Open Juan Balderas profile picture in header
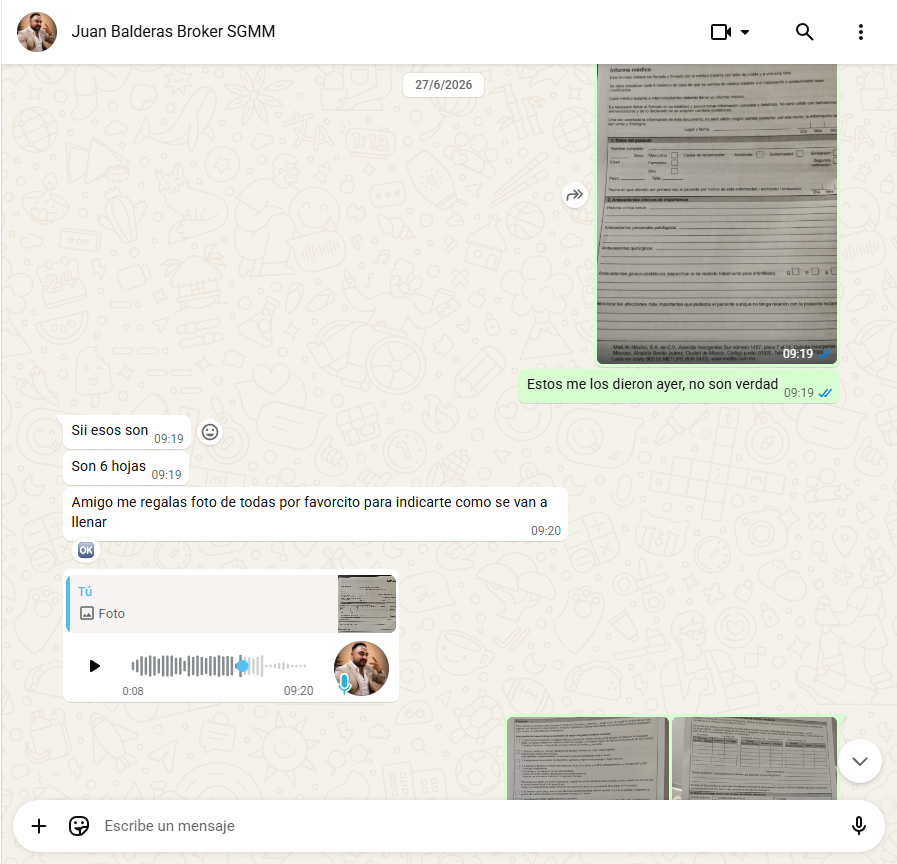The width and height of the screenshot is (897, 864). [x=37, y=32]
